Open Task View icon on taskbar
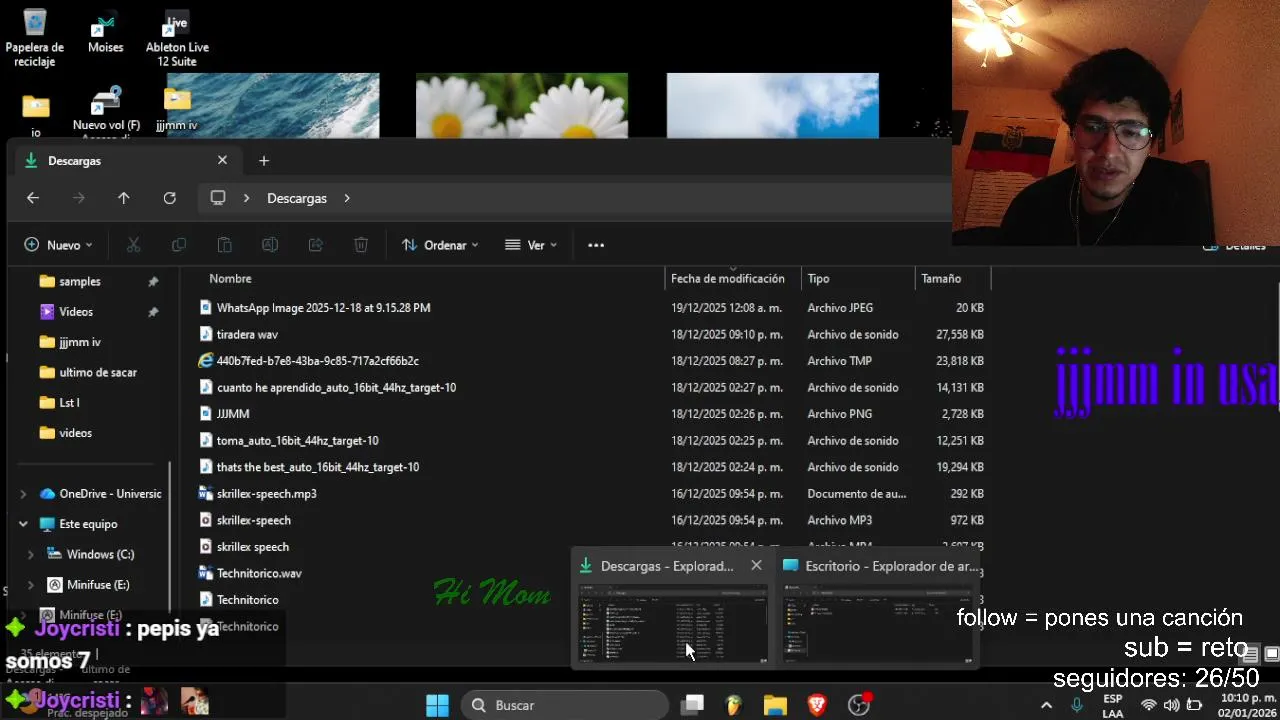This screenshot has height=720, width=1280. [693, 705]
